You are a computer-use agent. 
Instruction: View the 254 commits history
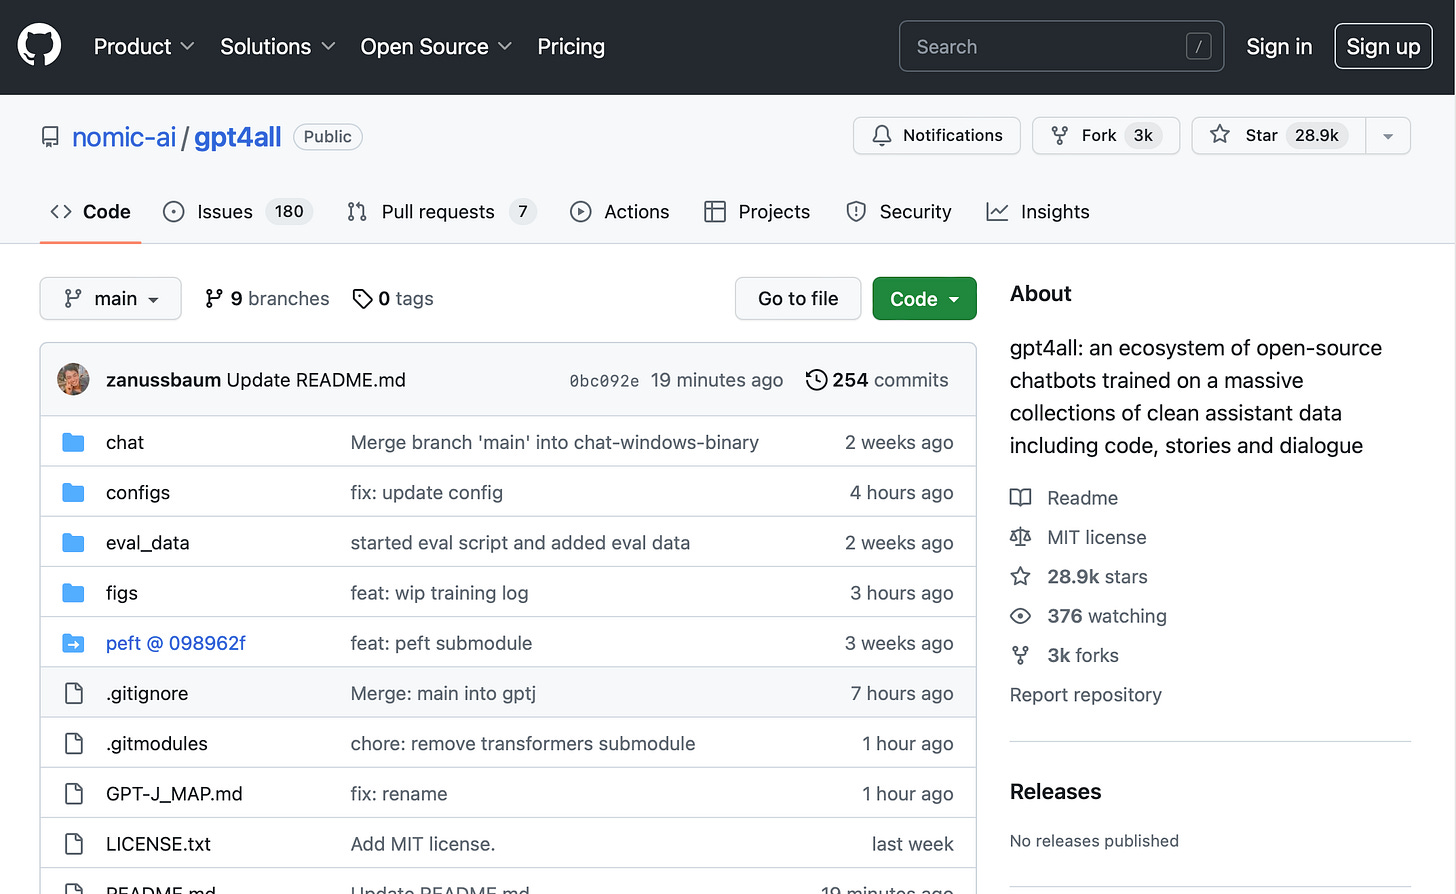coord(877,380)
